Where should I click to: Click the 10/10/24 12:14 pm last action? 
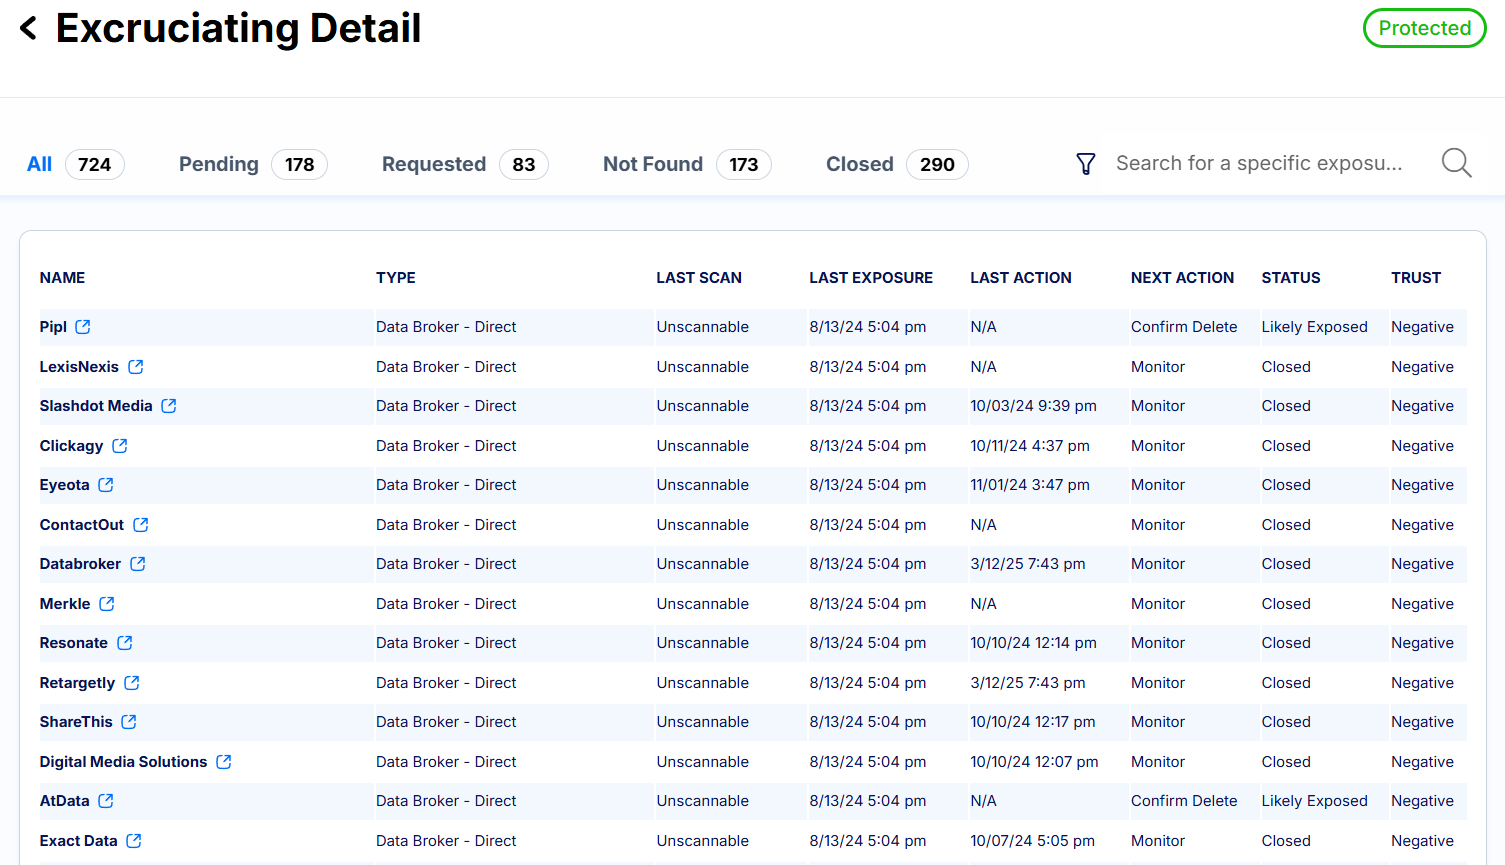point(1033,643)
